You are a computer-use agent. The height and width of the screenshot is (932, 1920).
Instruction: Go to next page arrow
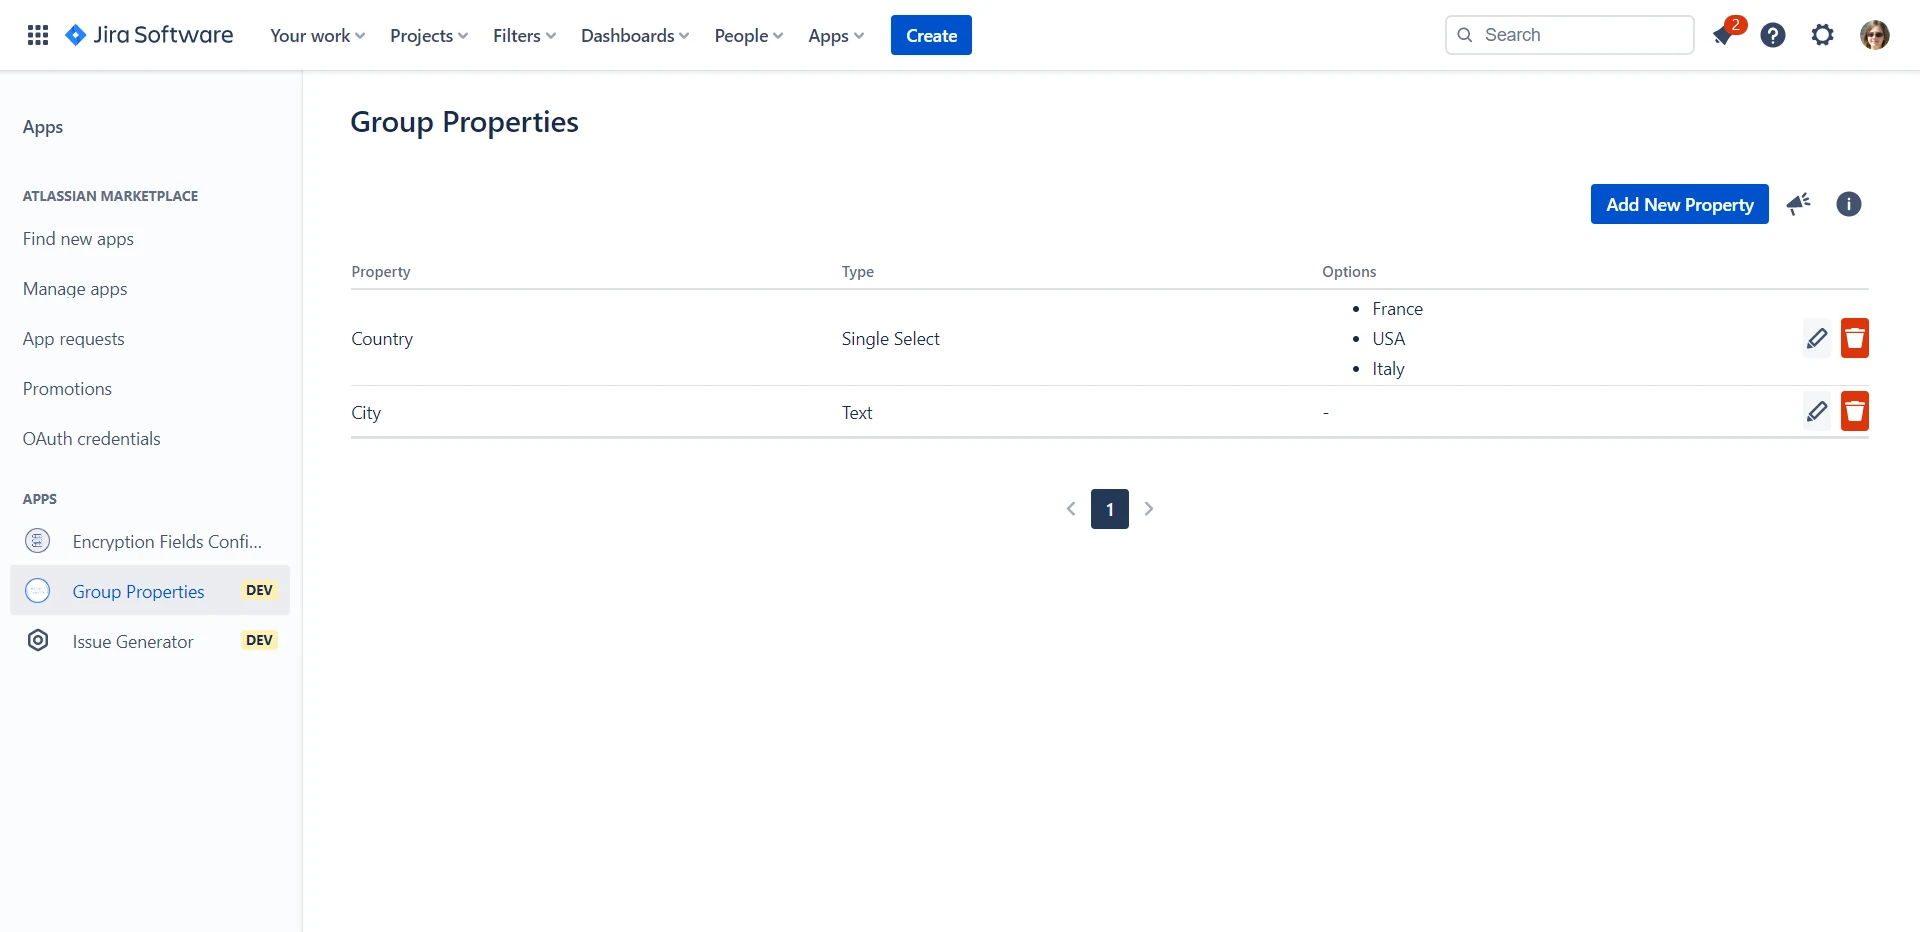pyautogui.click(x=1149, y=509)
